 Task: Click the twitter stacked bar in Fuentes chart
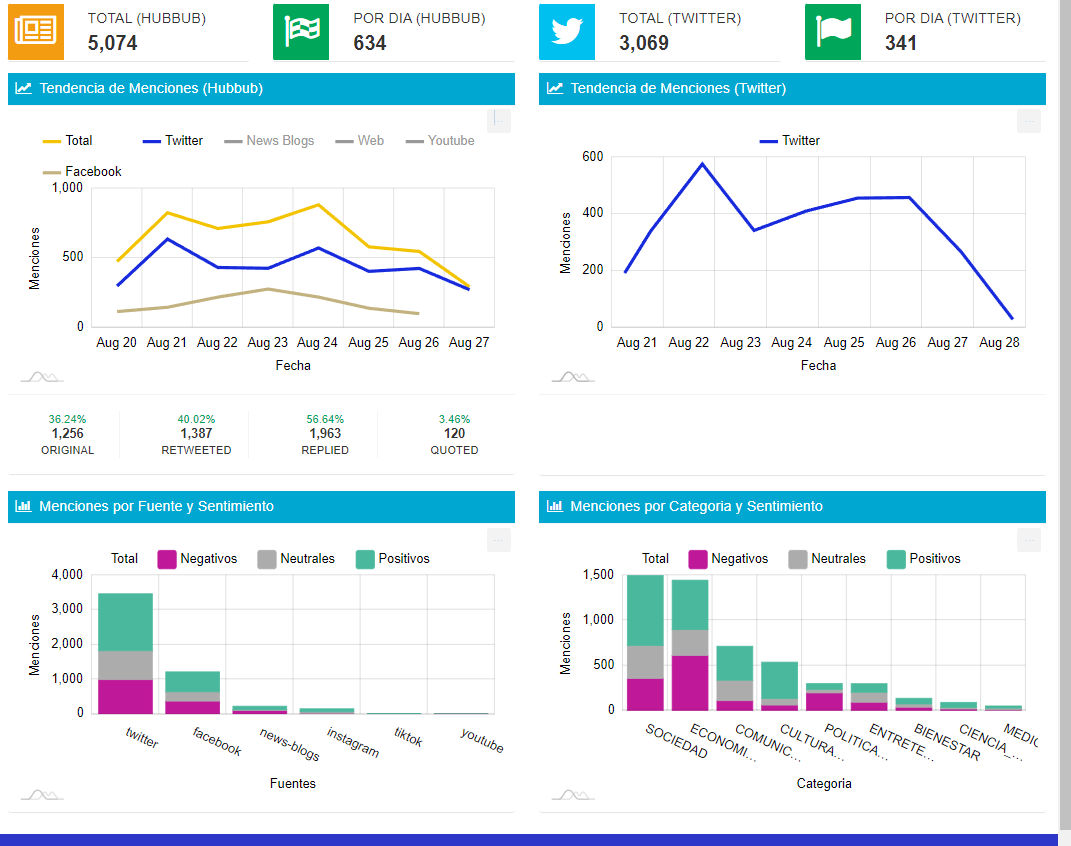[126, 653]
